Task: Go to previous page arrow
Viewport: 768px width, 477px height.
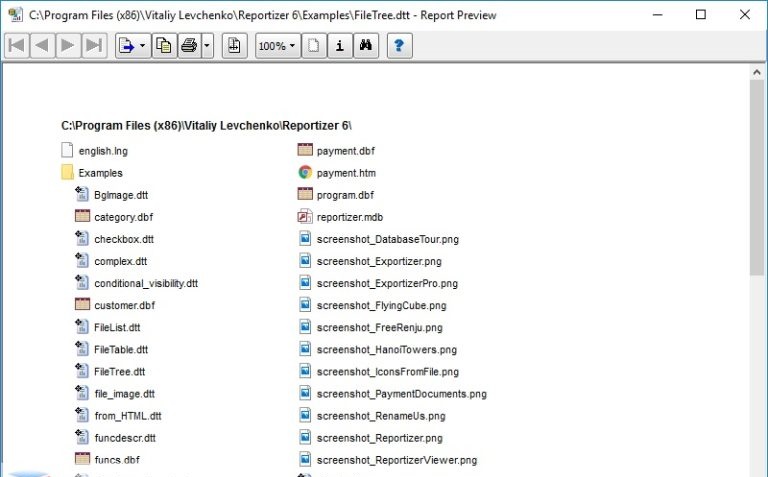Action: pyautogui.click(x=43, y=46)
